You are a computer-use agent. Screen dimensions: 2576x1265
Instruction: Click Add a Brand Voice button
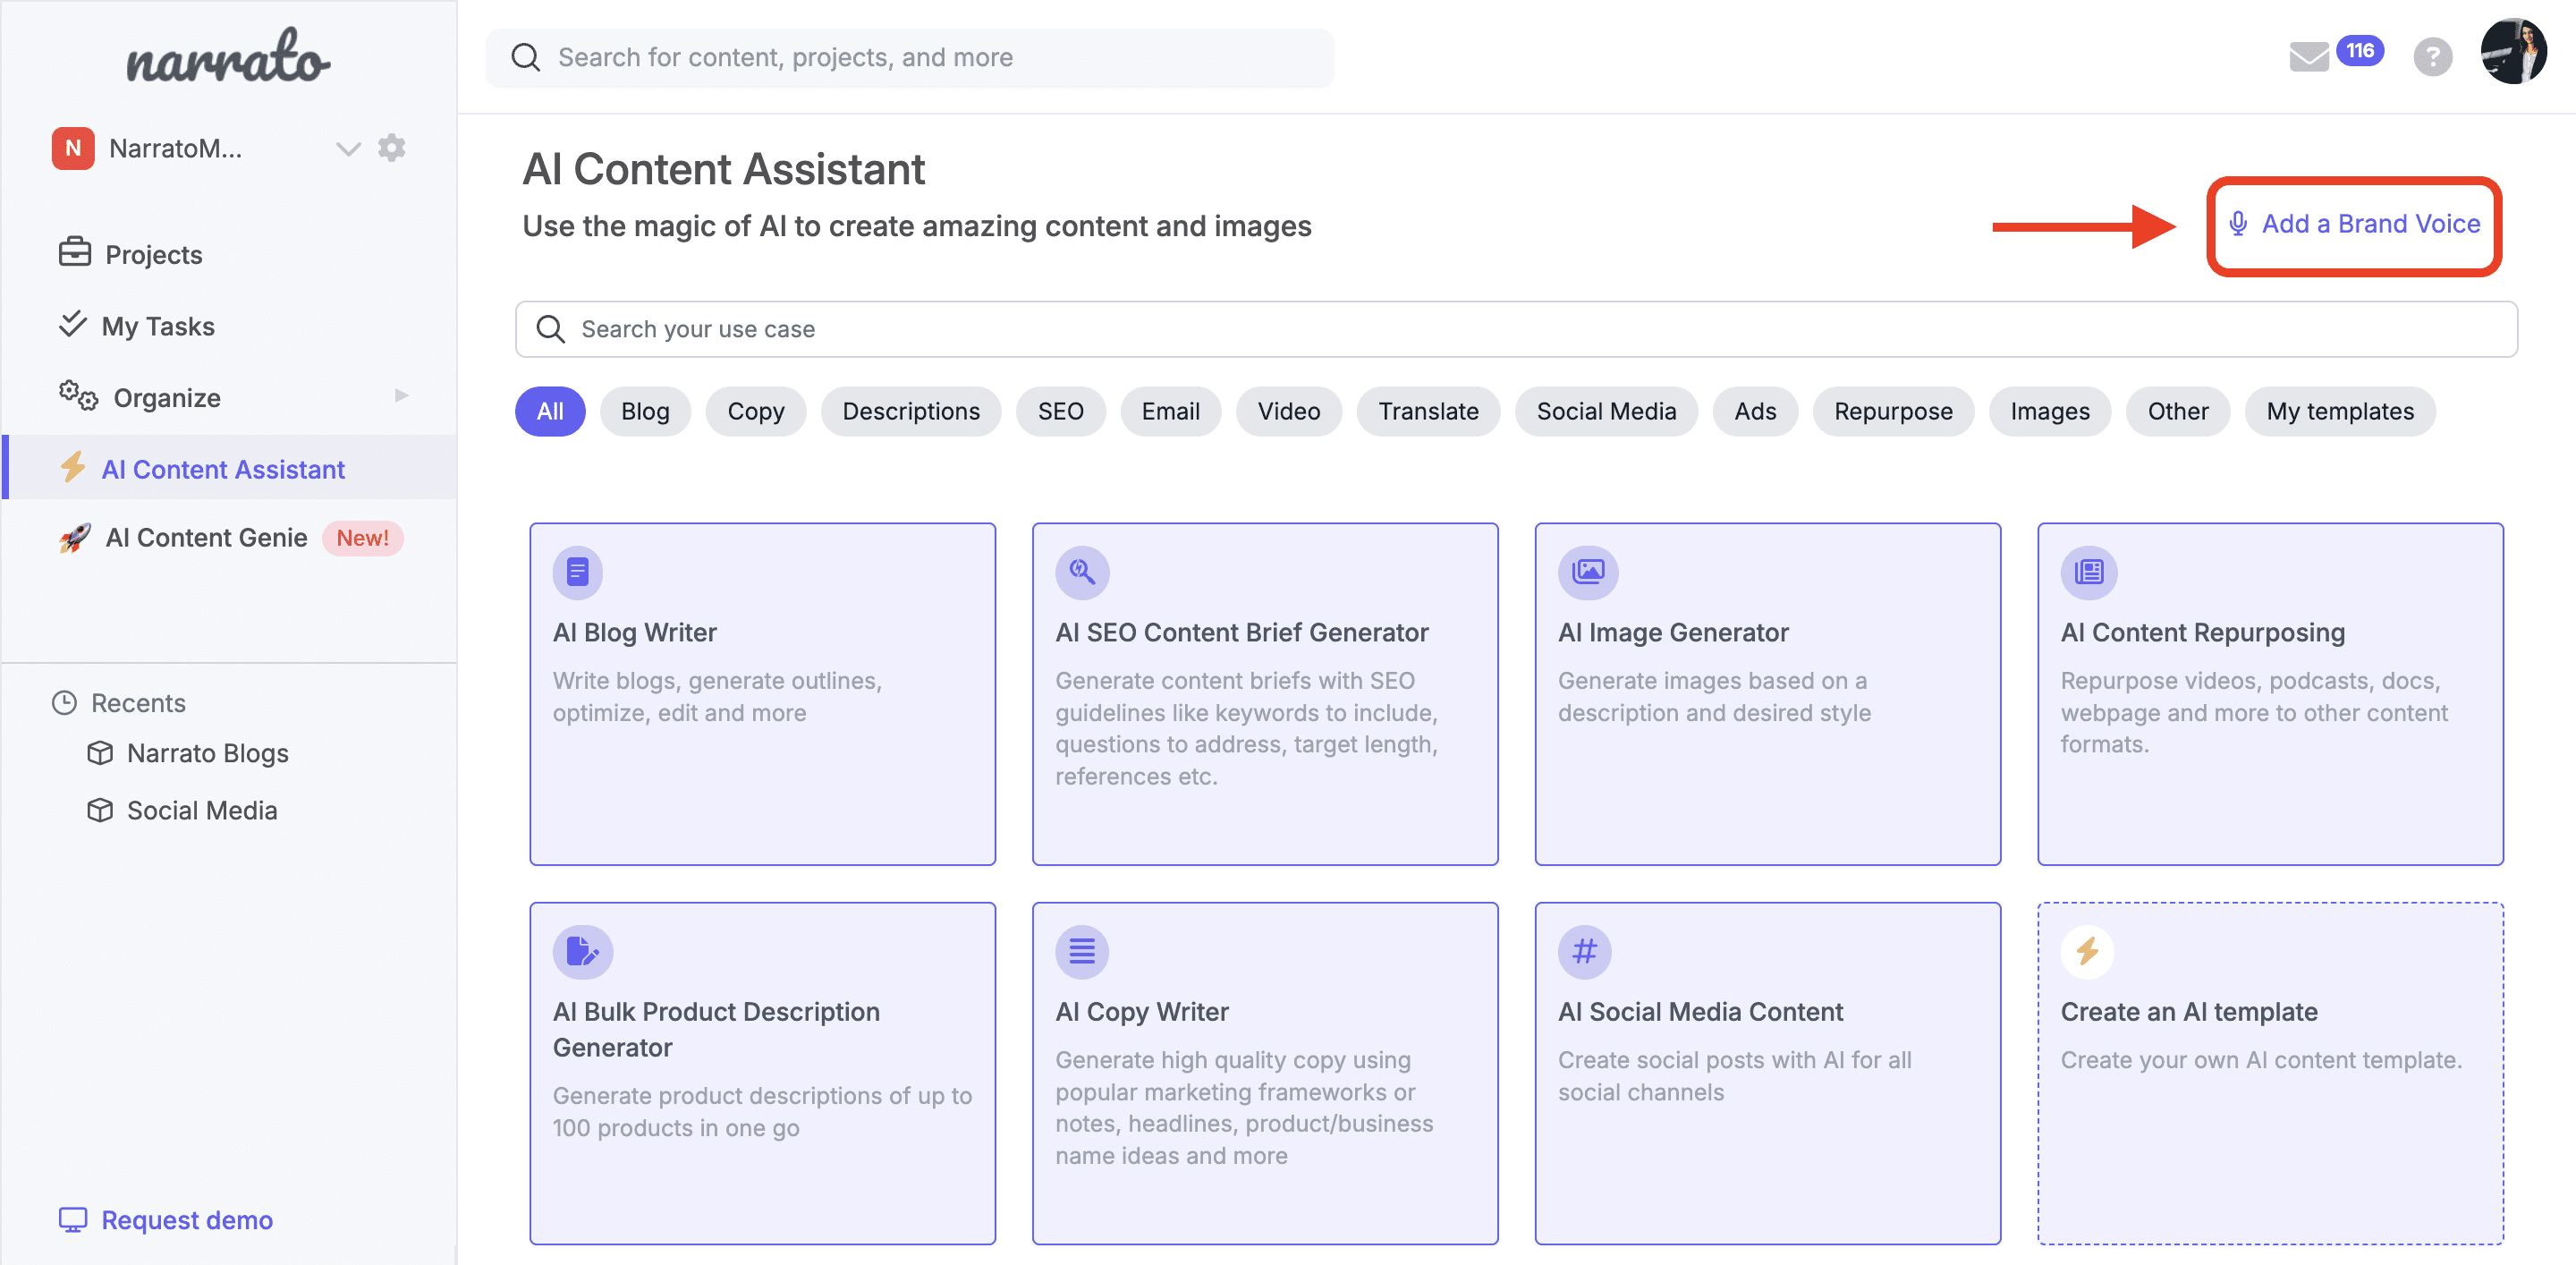click(2354, 224)
